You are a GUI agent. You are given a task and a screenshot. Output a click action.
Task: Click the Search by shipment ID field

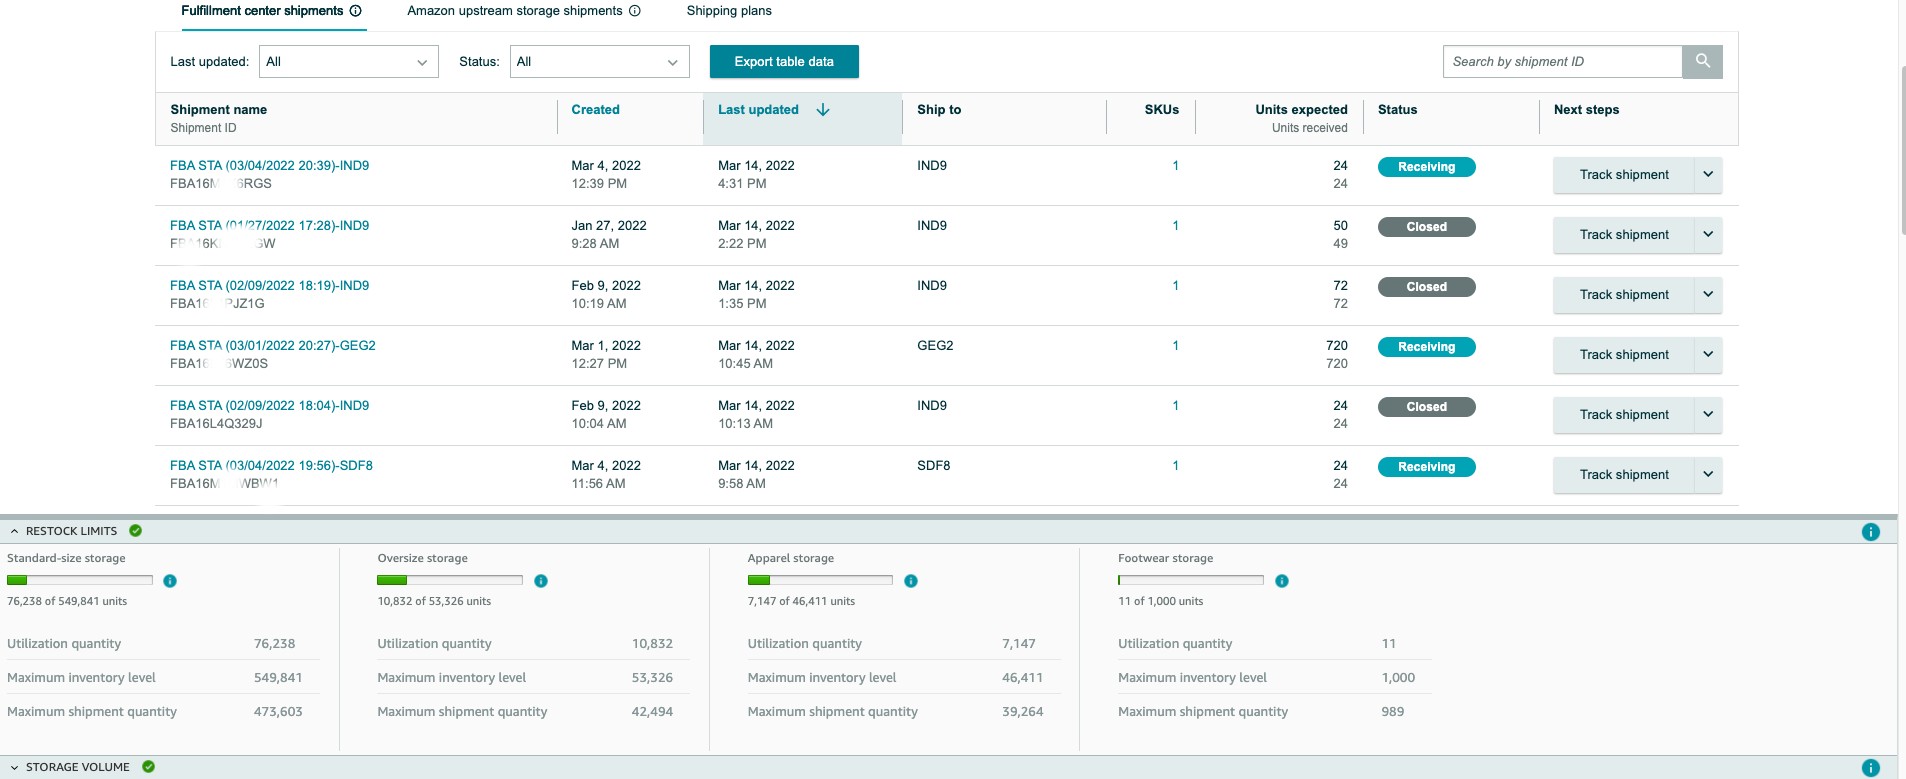pyautogui.click(x=1563, y=62)
